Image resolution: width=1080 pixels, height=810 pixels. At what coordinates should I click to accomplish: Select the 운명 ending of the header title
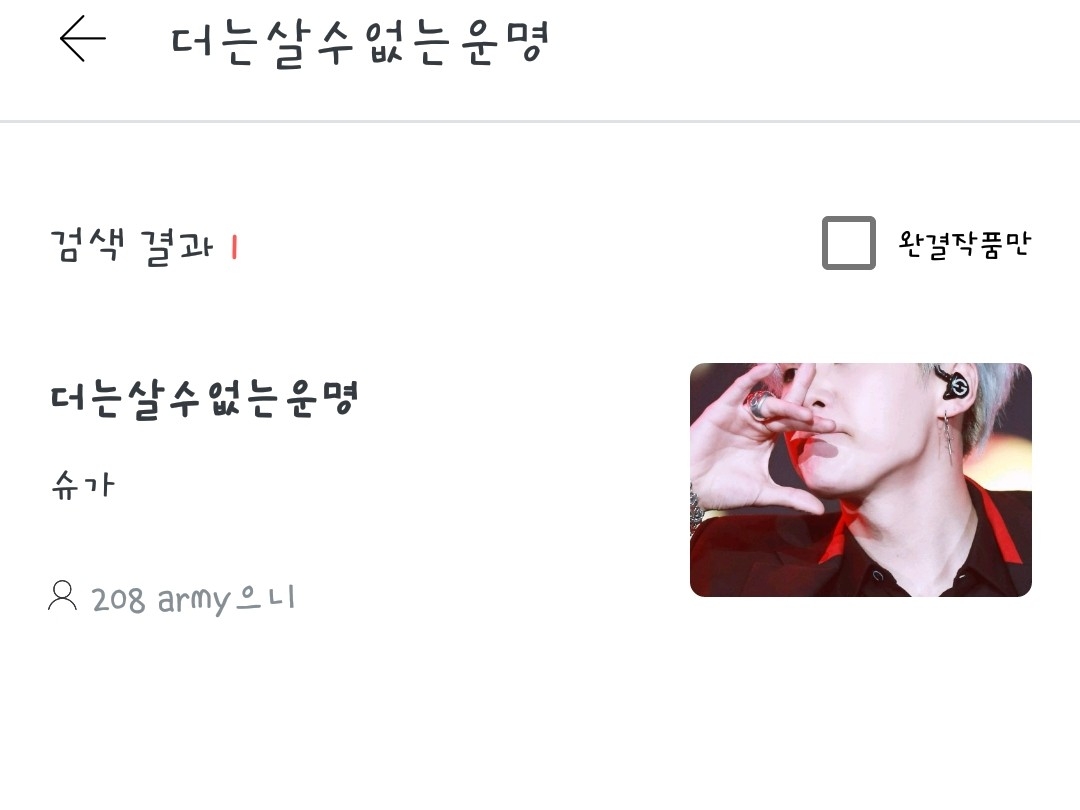503,42
